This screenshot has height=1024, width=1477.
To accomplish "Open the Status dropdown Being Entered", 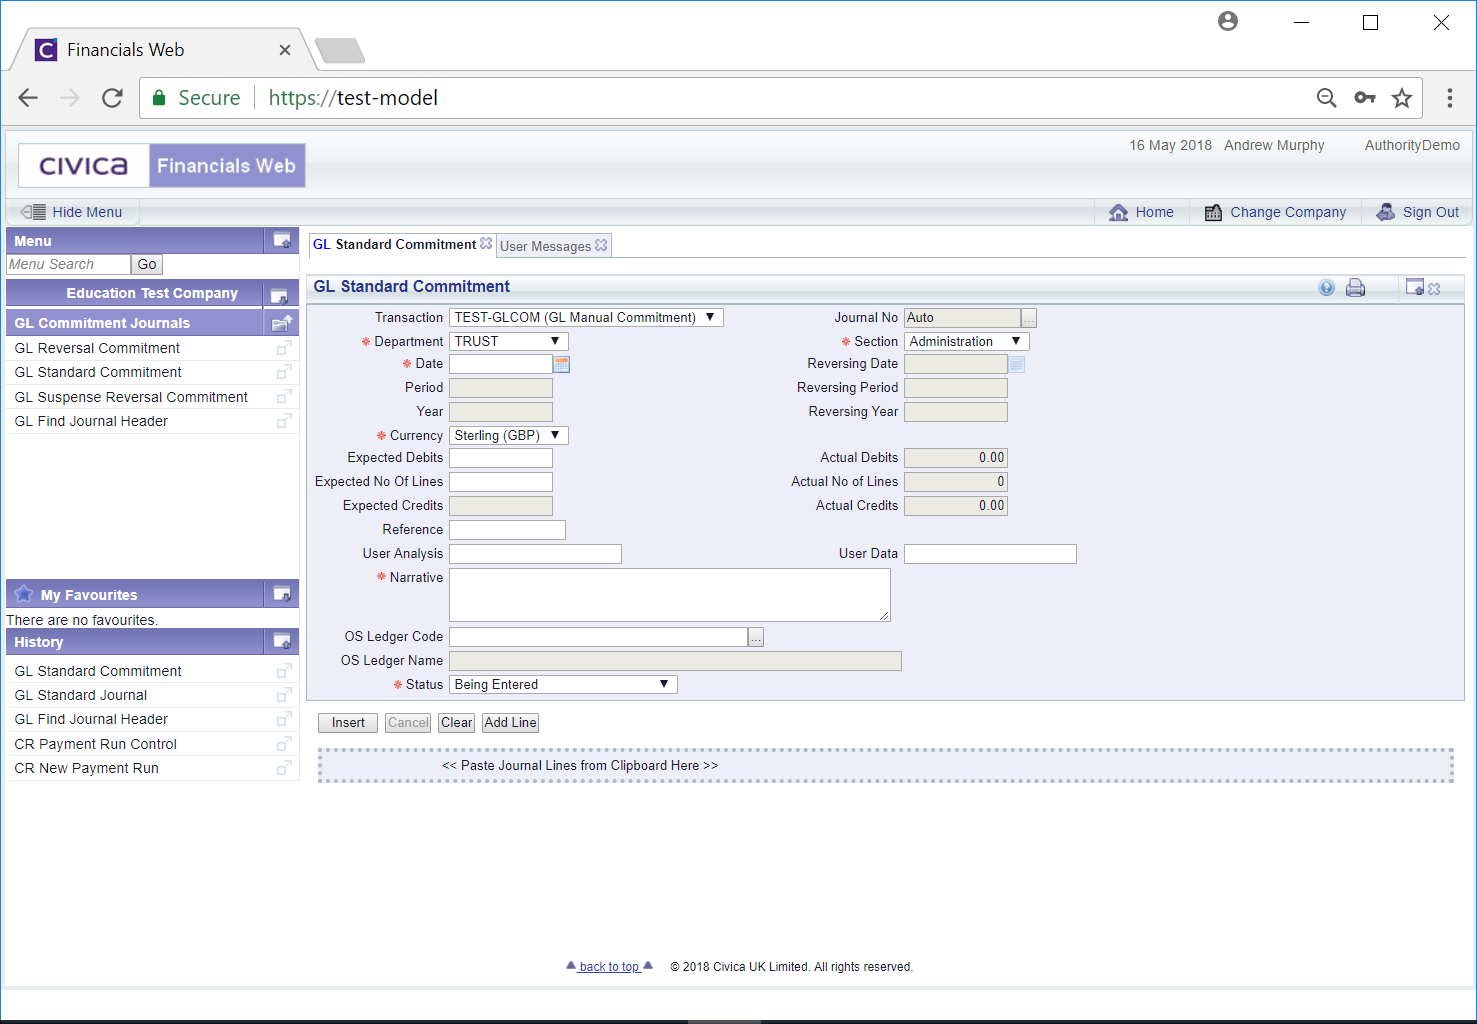I will click(563, 685).
